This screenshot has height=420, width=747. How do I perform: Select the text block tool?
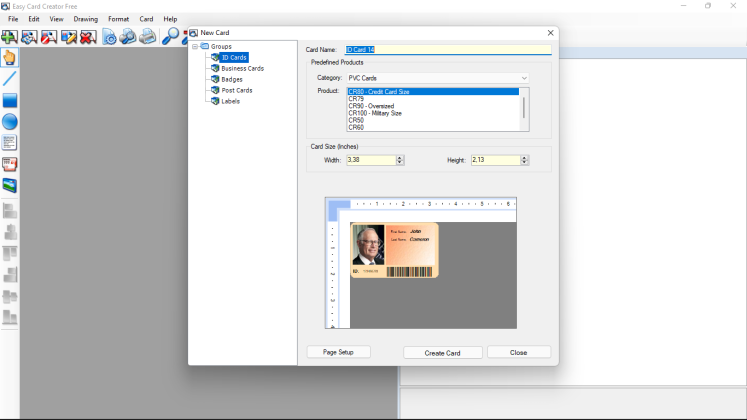click(10, 142)
